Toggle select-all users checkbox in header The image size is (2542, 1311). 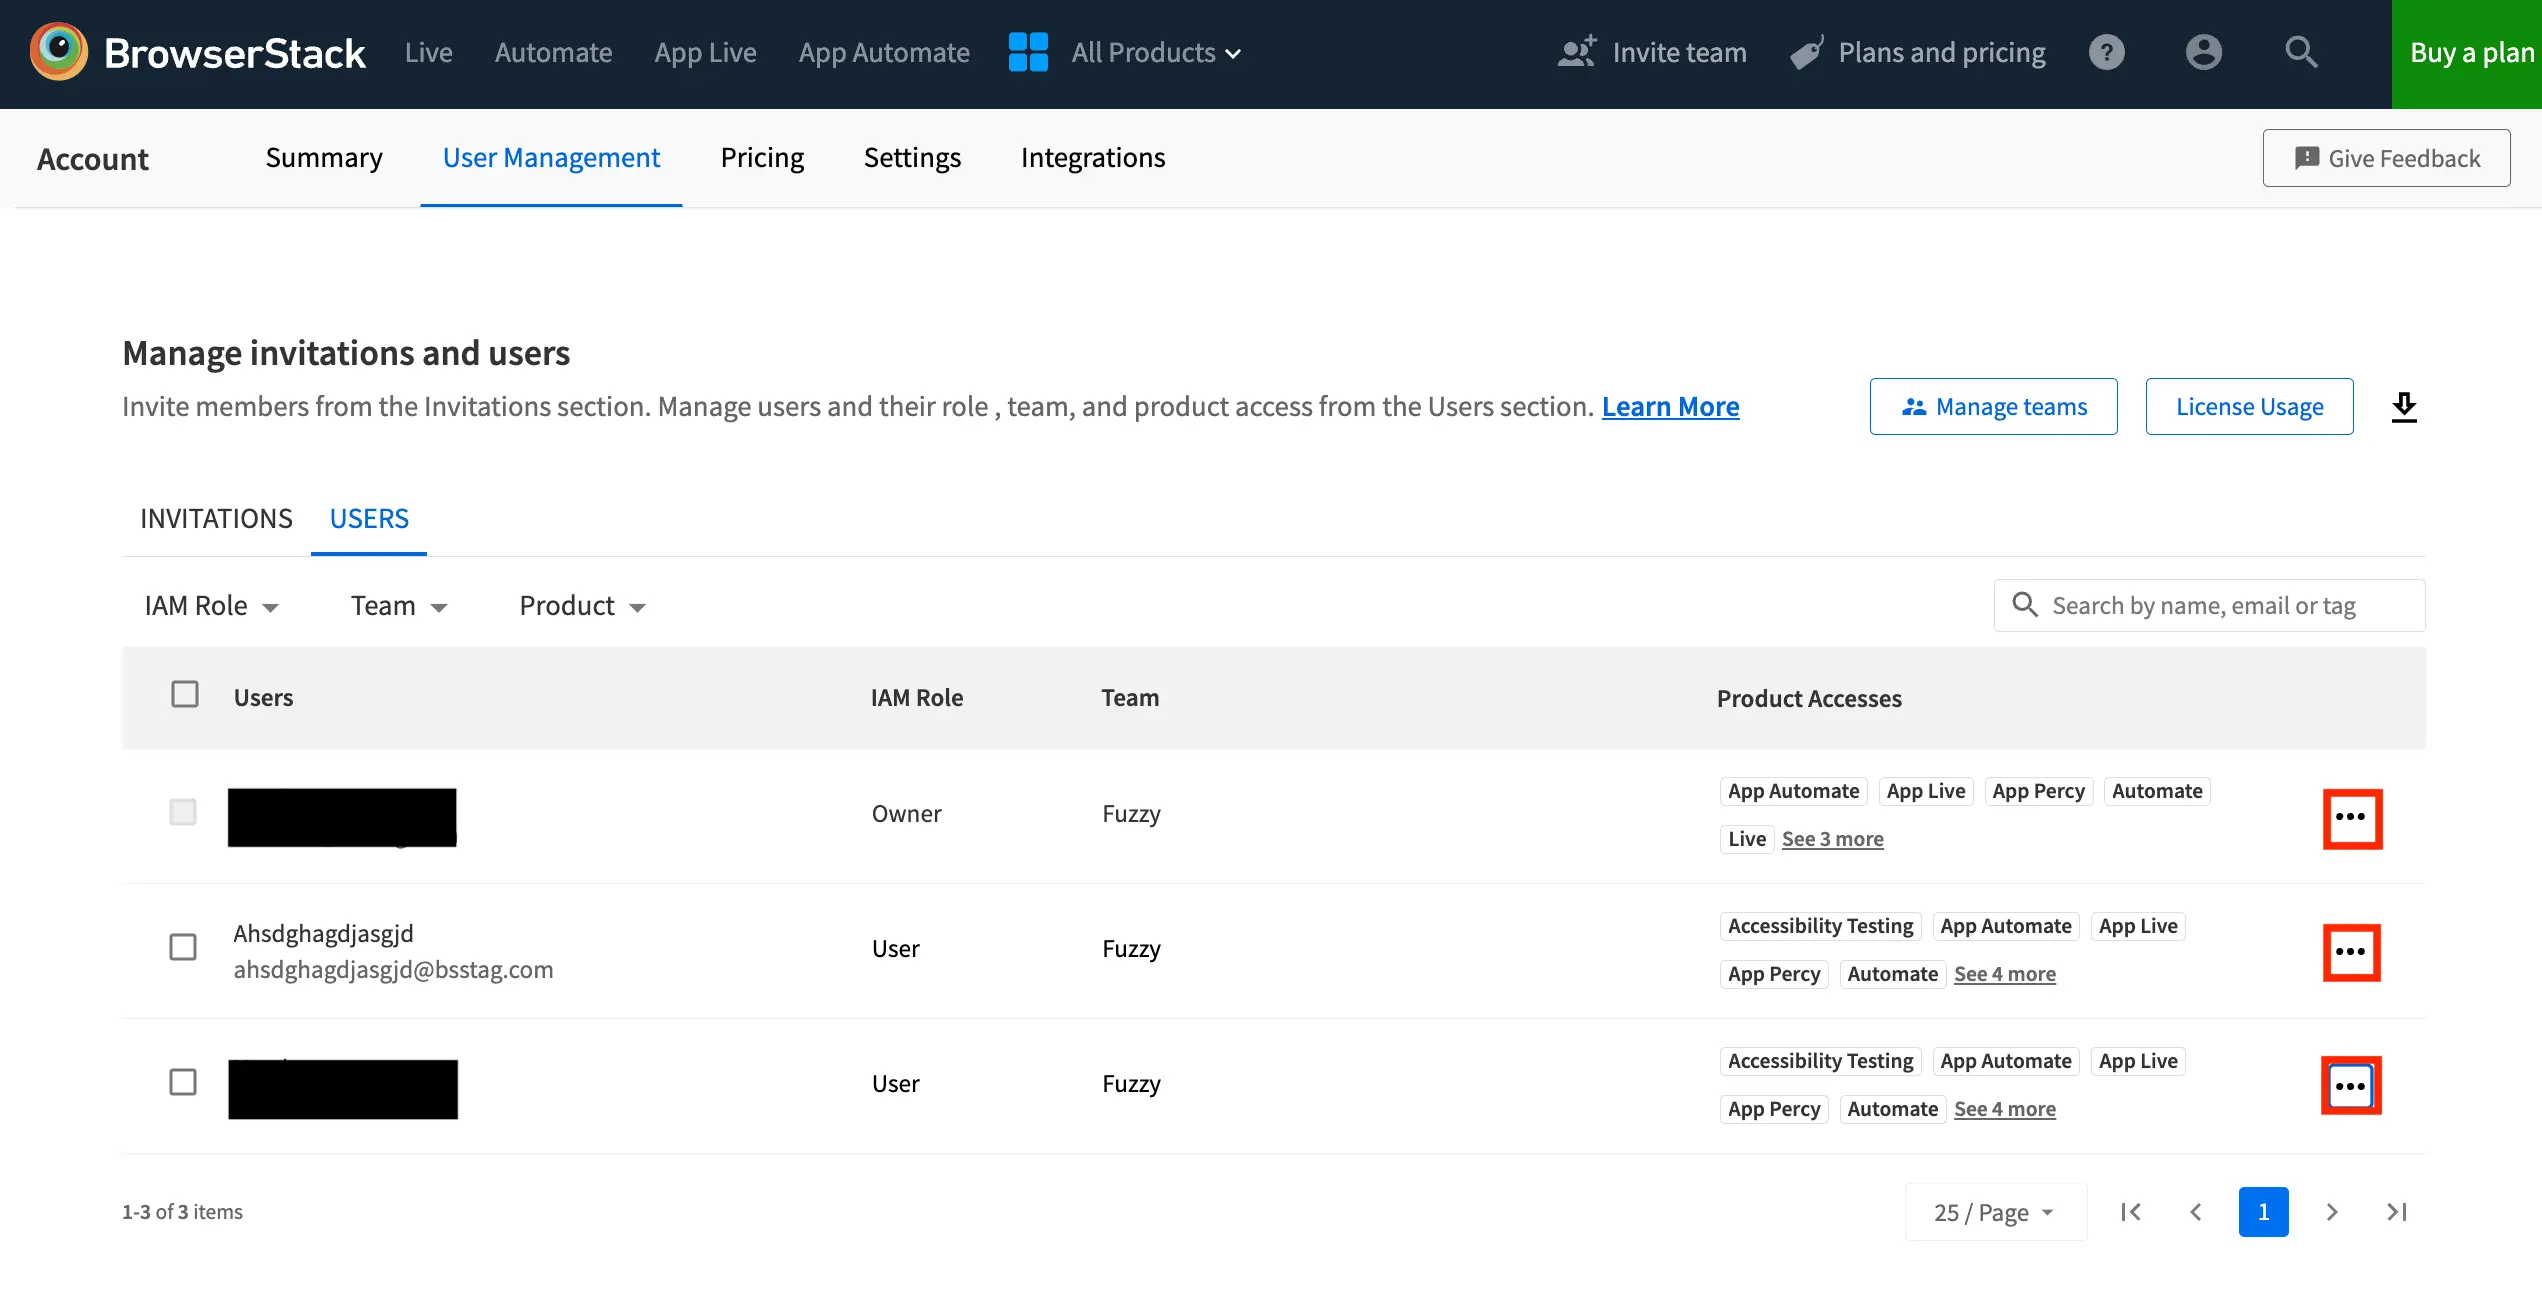click(185, 695)
